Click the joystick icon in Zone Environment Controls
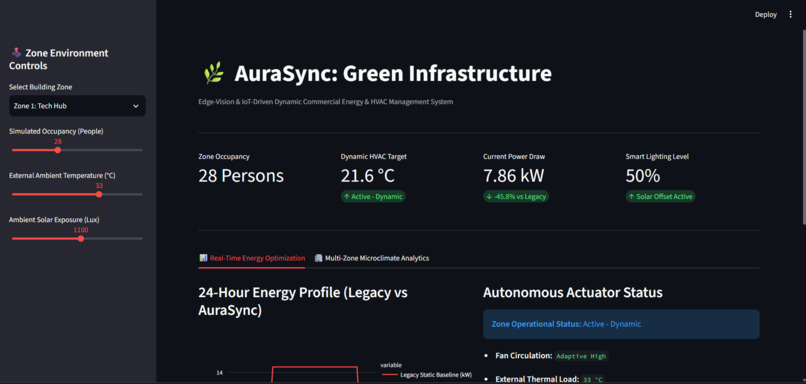This screenshot has width=806, height=384. (x=15, y=52)
